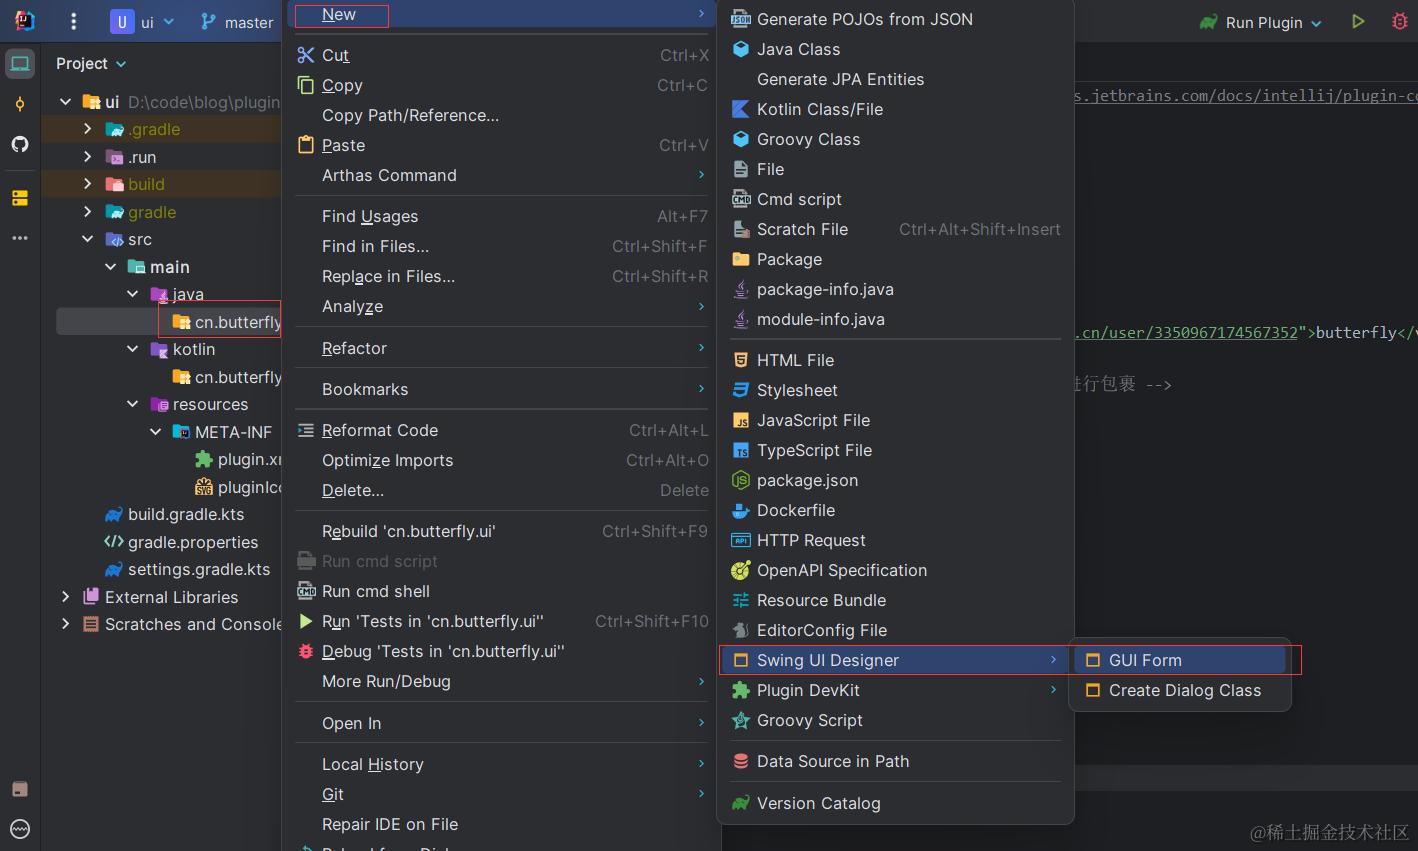Expand Scratches and Consoles node

[x=65, y=624]
